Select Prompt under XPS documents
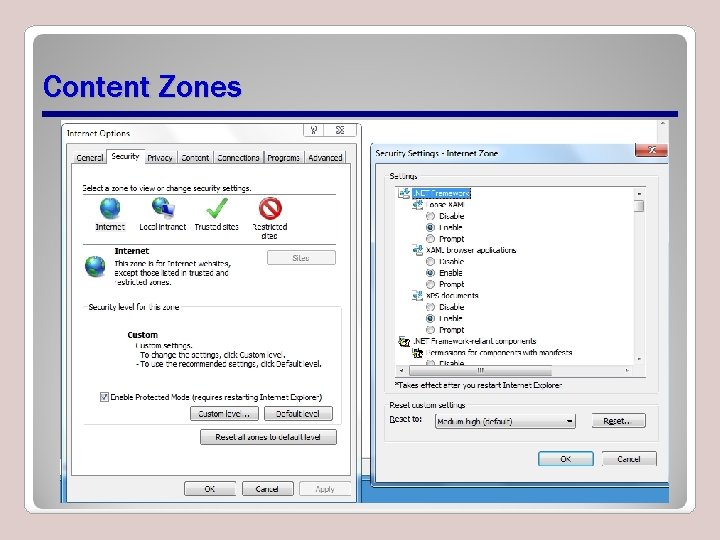The image size is (720, 540). (430, 330)
